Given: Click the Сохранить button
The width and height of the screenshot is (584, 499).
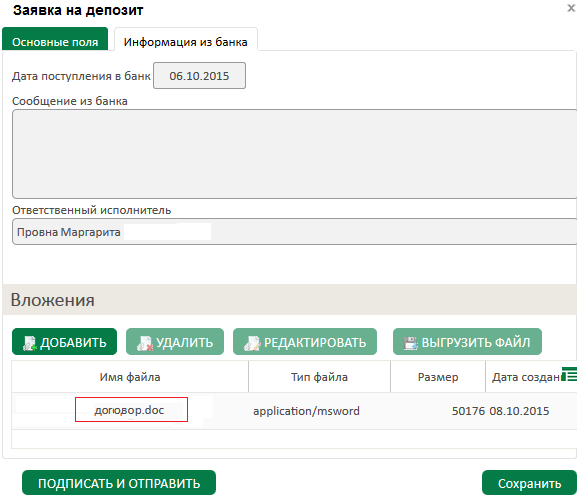Looking at the screenshot, I should pos(529,483).
